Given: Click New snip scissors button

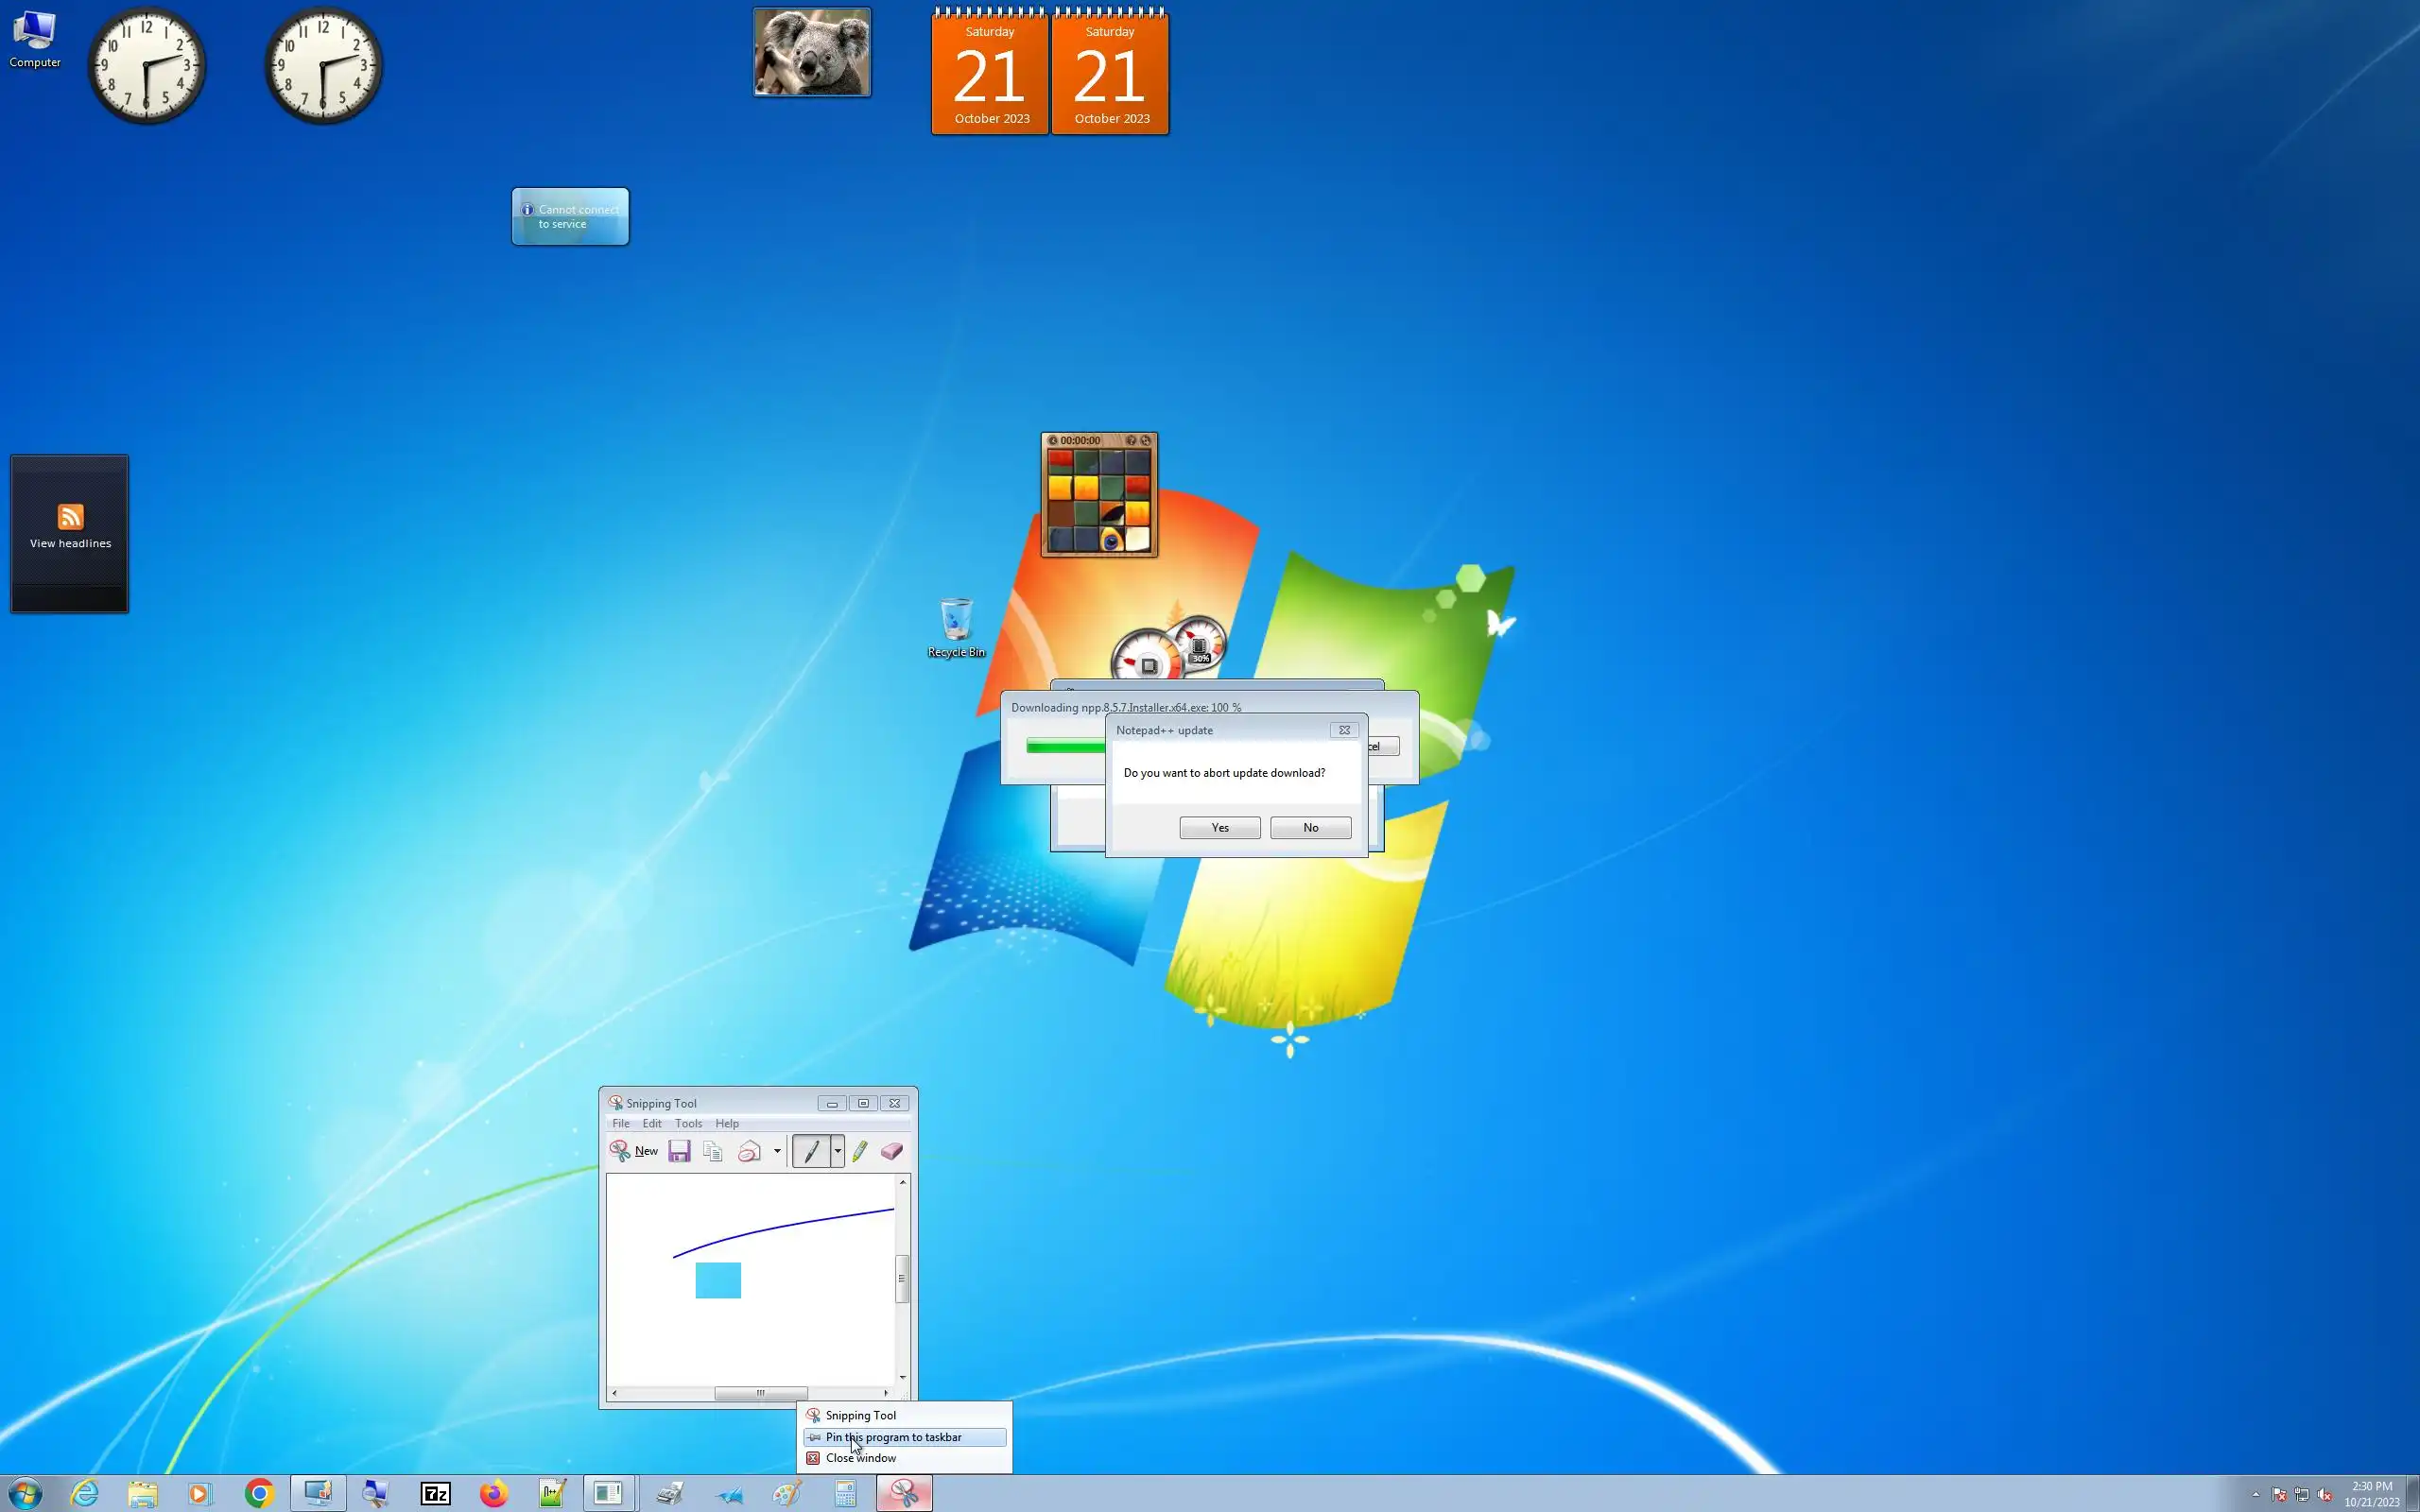Looking at the screenshot, I should coord(633,1151).
